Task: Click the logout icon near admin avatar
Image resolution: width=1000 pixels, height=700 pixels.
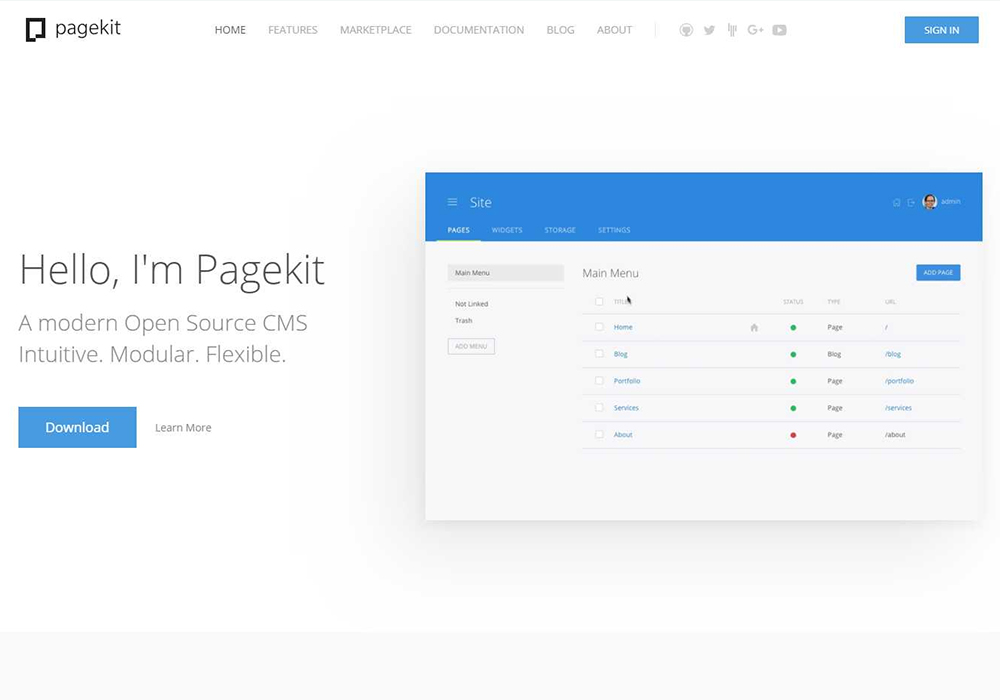Action: [x=911, y=202]
